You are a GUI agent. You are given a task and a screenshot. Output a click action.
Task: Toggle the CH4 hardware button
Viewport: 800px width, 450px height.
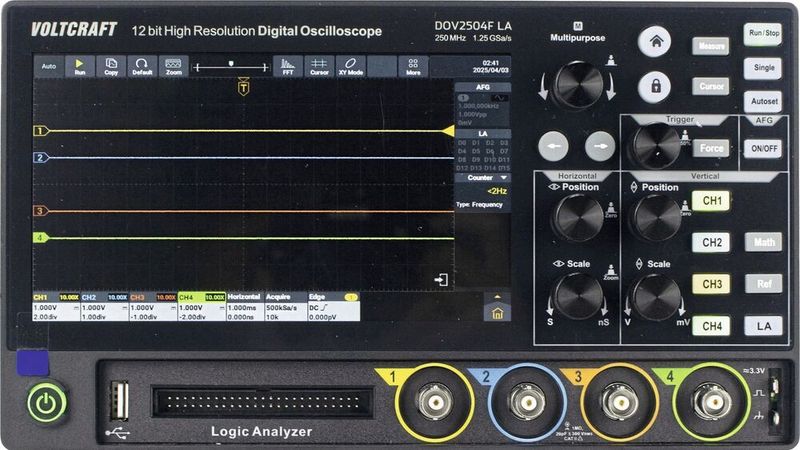(712, 326)
